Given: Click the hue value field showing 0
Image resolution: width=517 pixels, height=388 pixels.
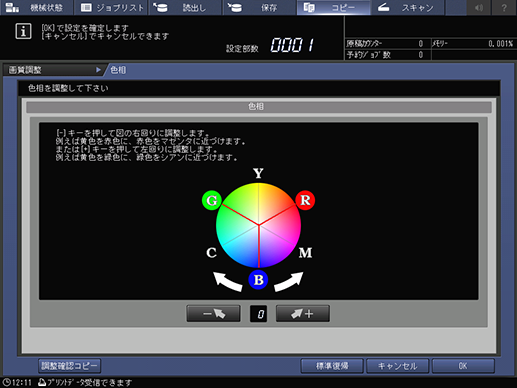Looking at the screenshot, I should click(x=258, y=314).
